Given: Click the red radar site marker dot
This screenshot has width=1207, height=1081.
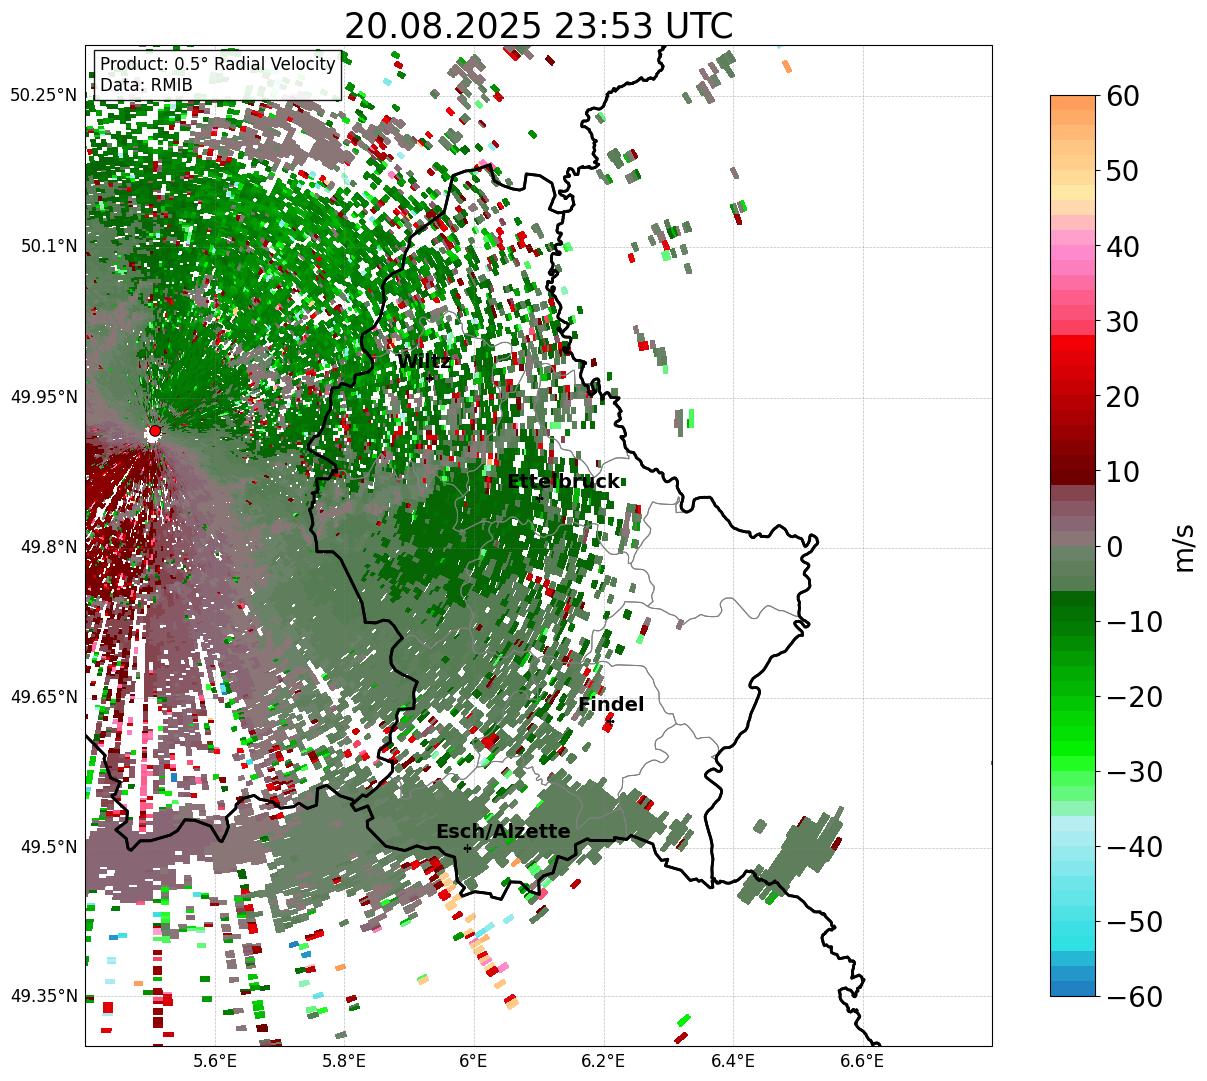Looking at the screenshot, I should coord(154,431).
